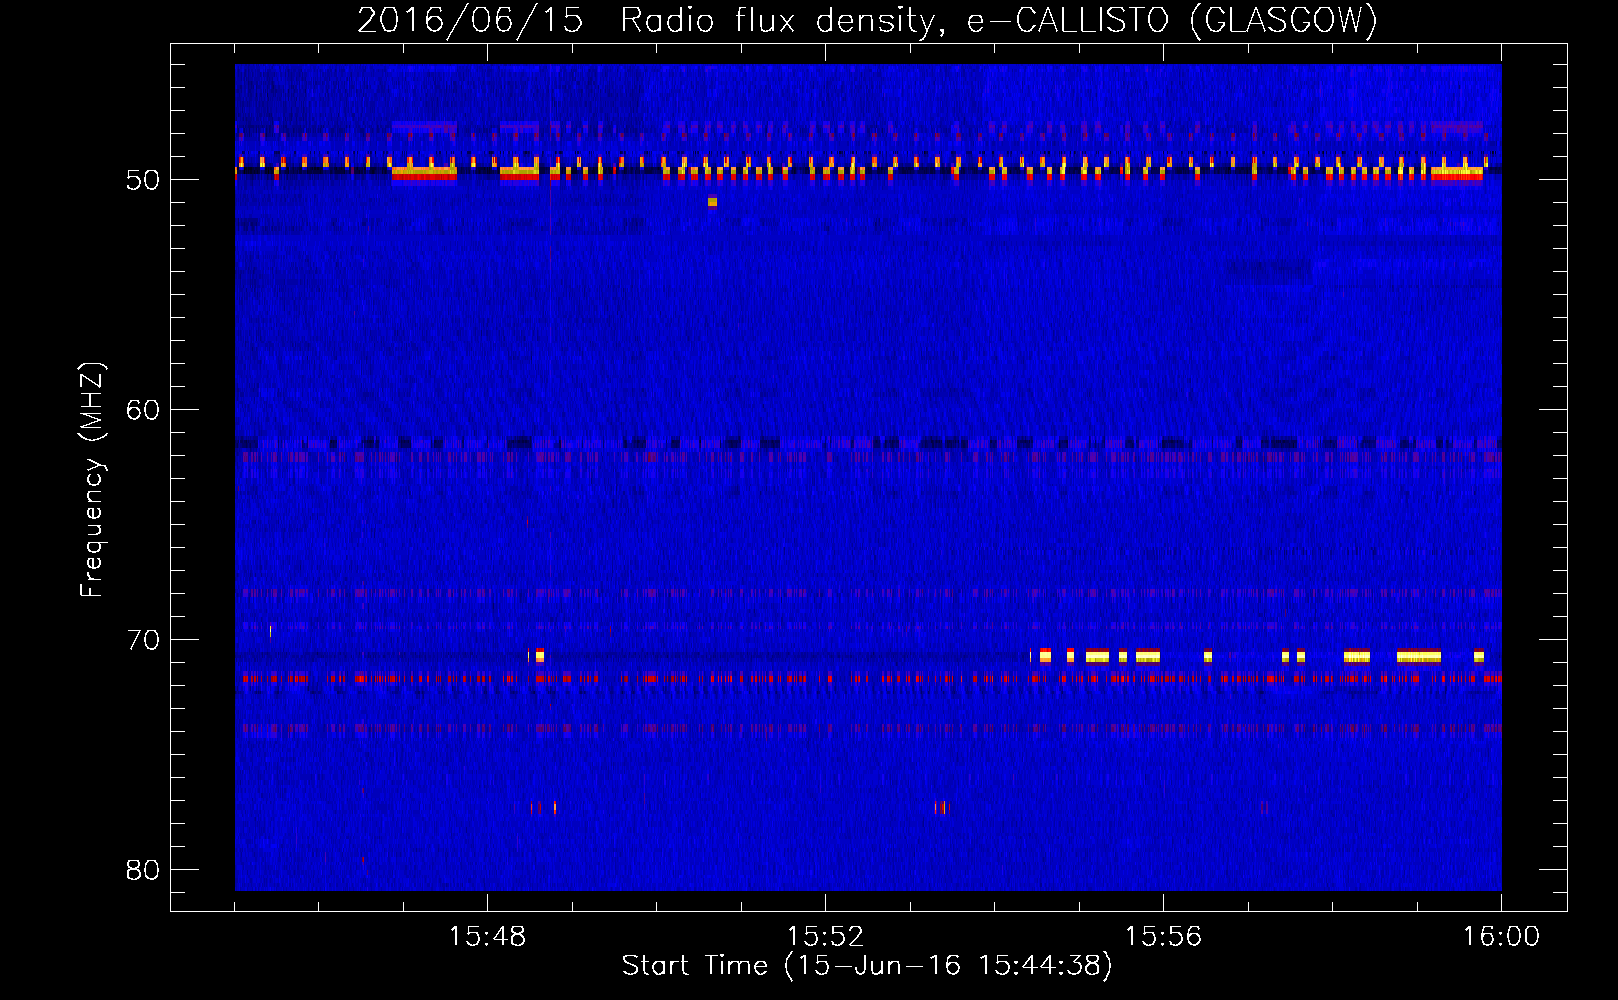The image size is (1618, 1000).
Task: Click the 15:52 time tick label
Action: (x=825, y=937)
